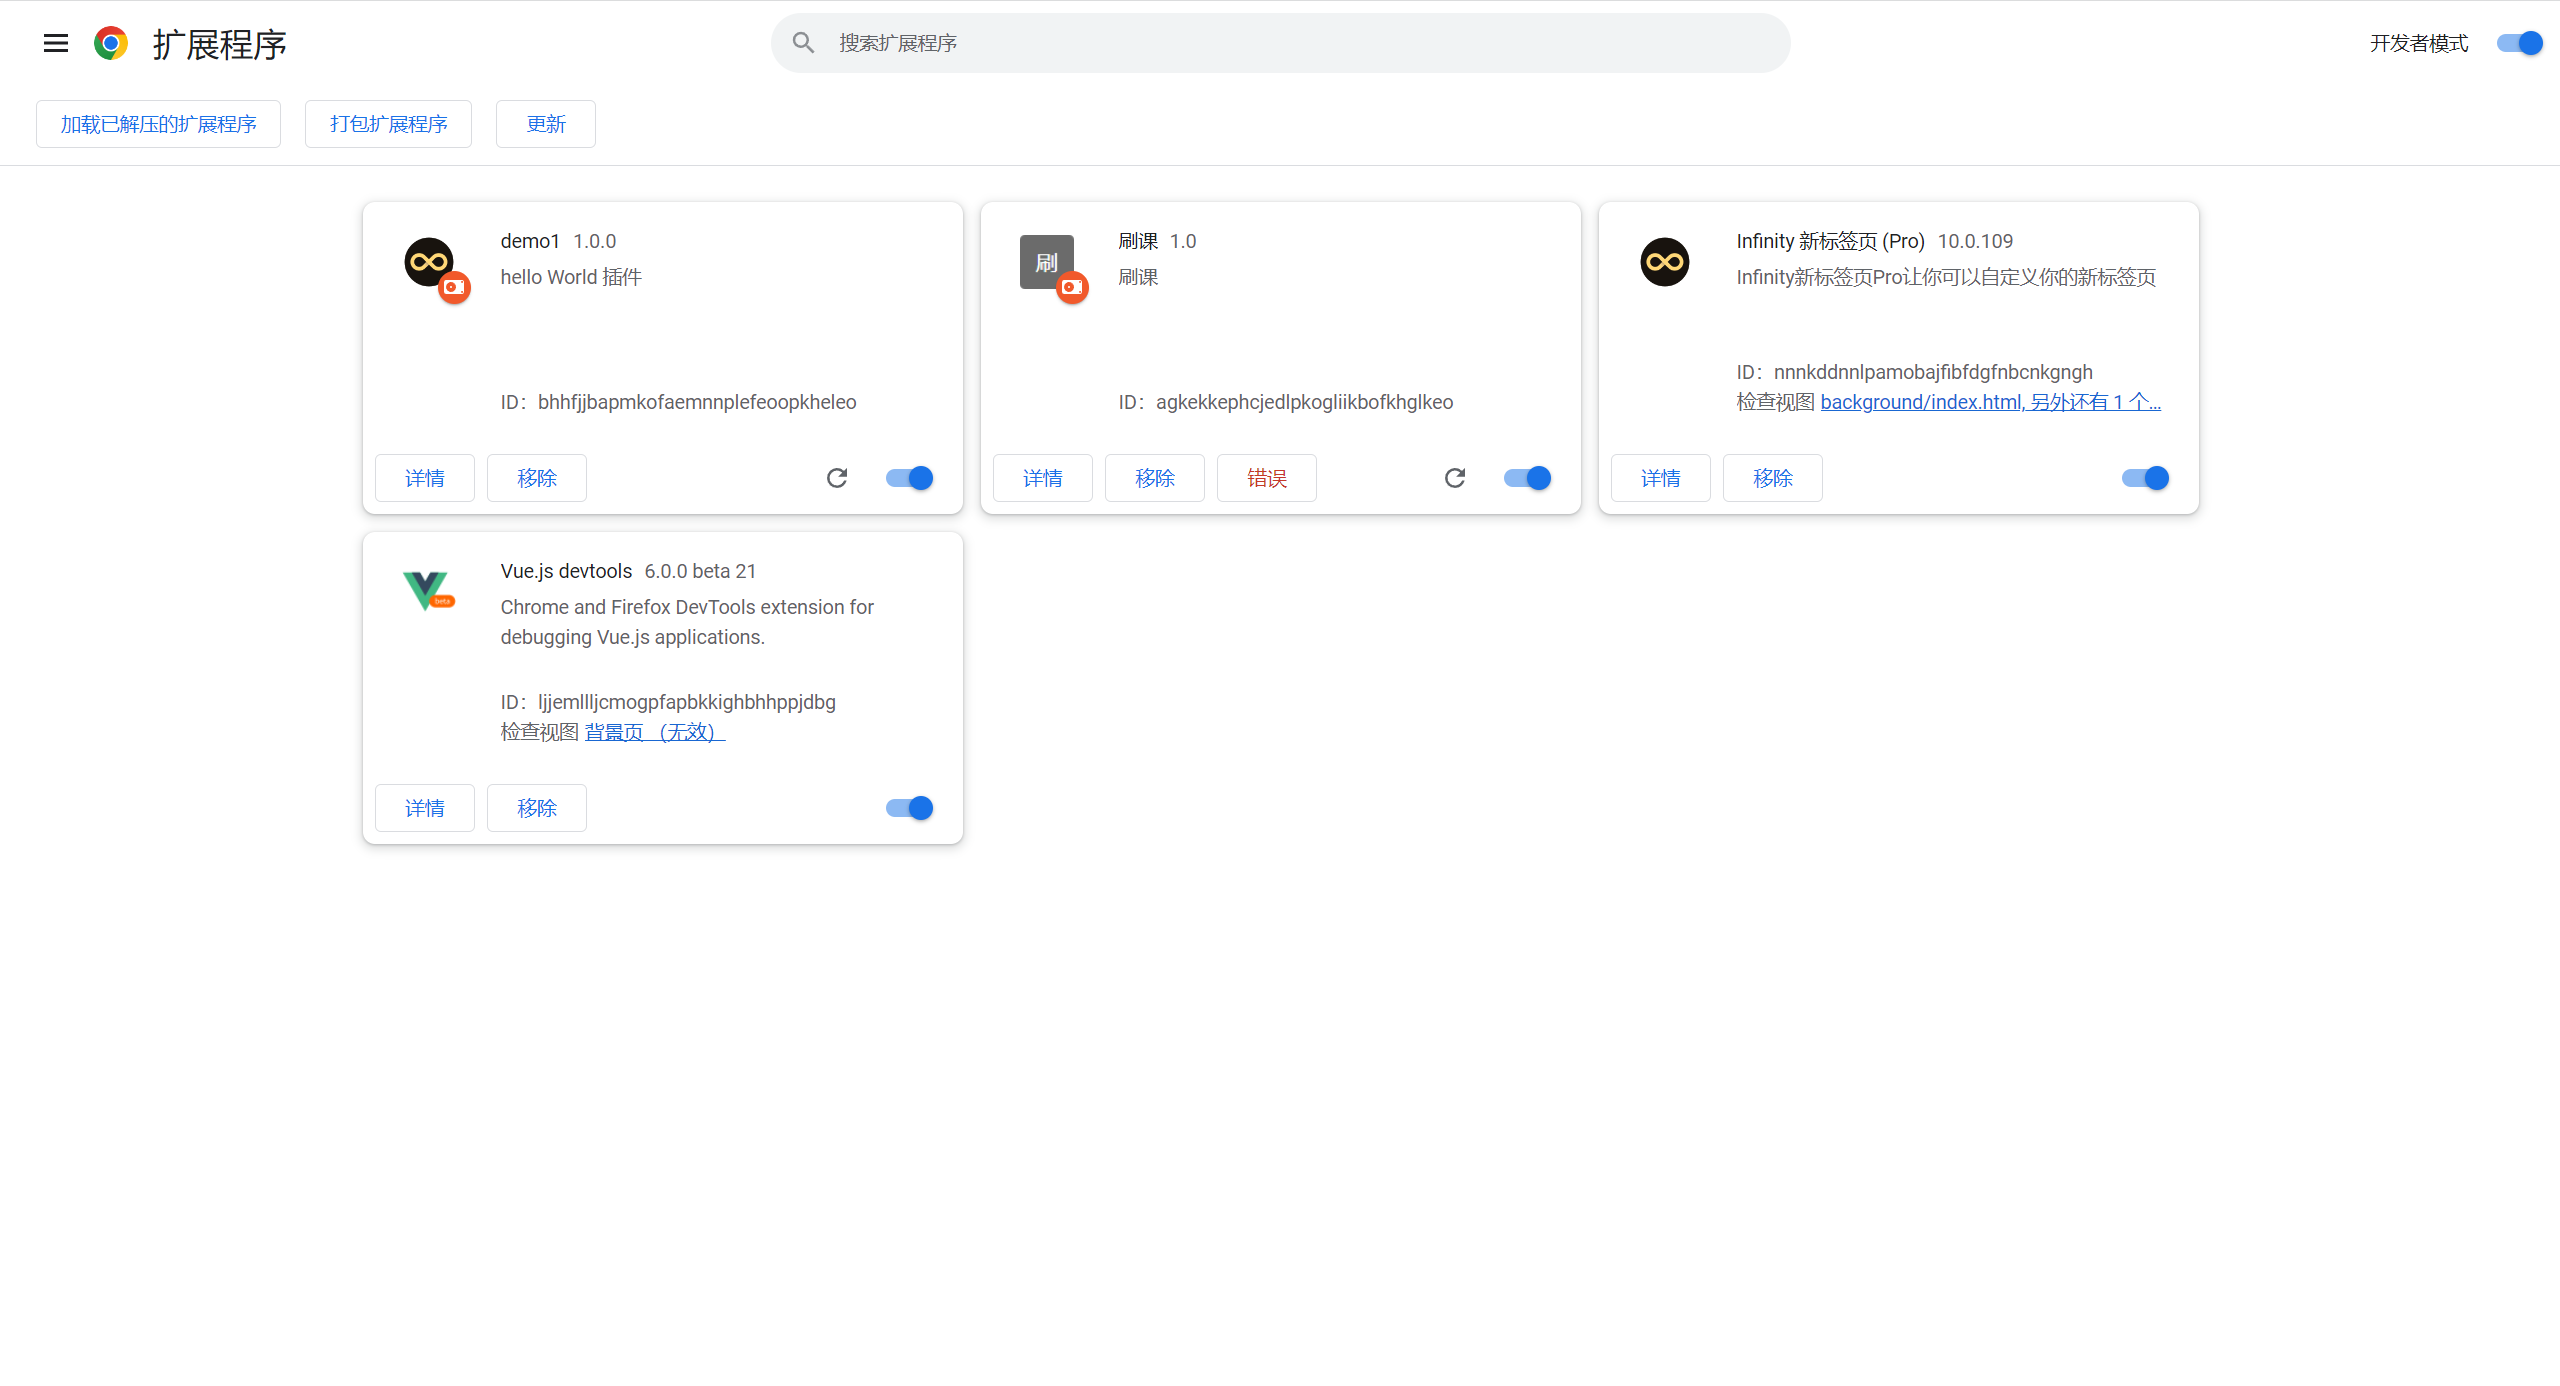Click 打包扩展程序 button
This screenshot has height=1386, width=2560.
[388, 124]
